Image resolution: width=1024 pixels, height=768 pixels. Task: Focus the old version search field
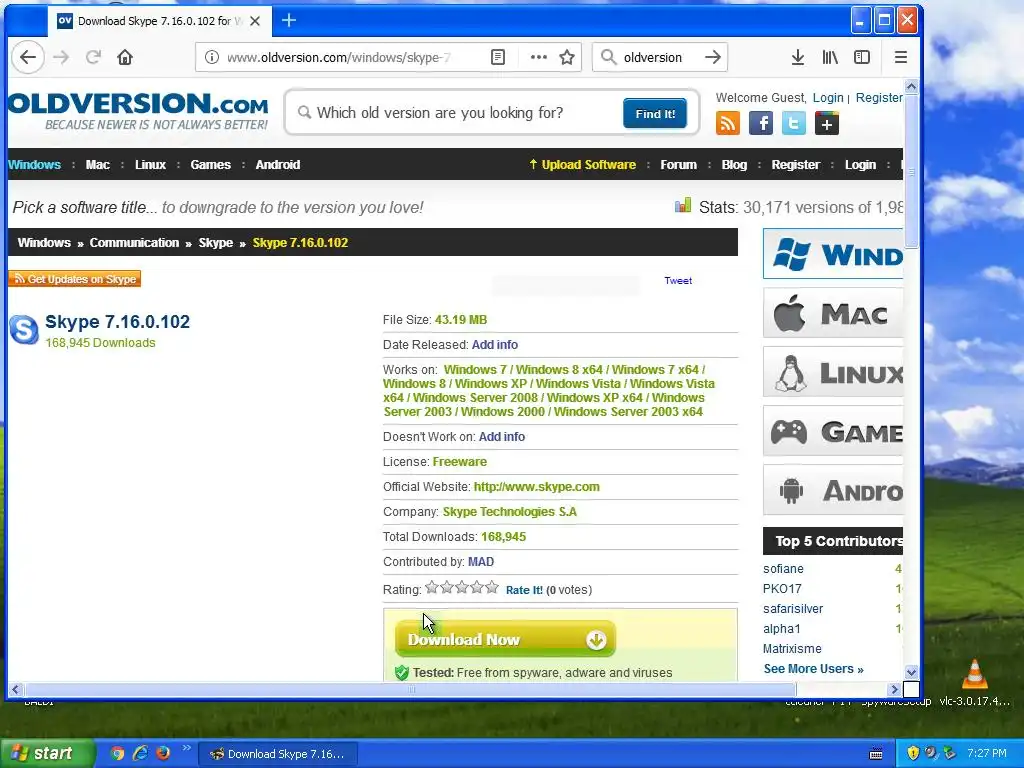pos(457,113)
